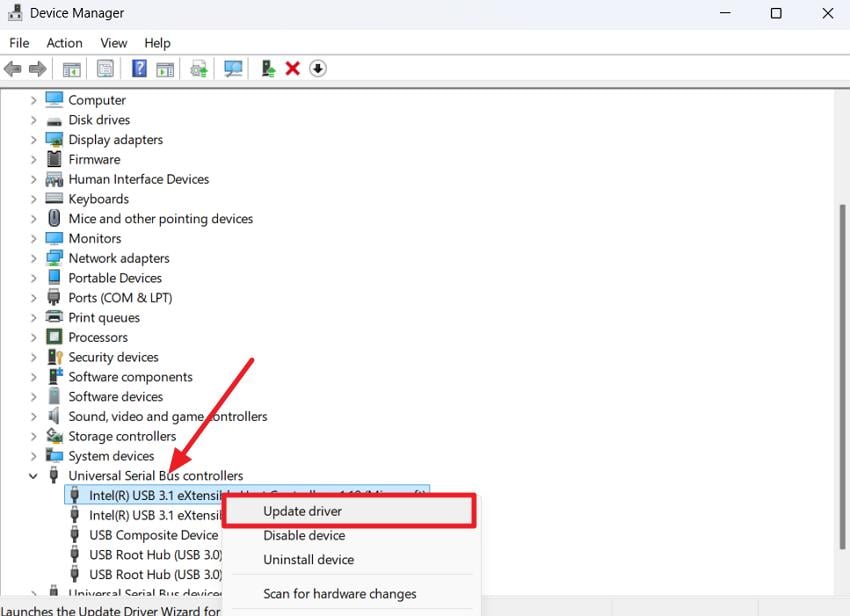Click the Forward navigation arrow
850x616 pixels.
tap(37, 68)
